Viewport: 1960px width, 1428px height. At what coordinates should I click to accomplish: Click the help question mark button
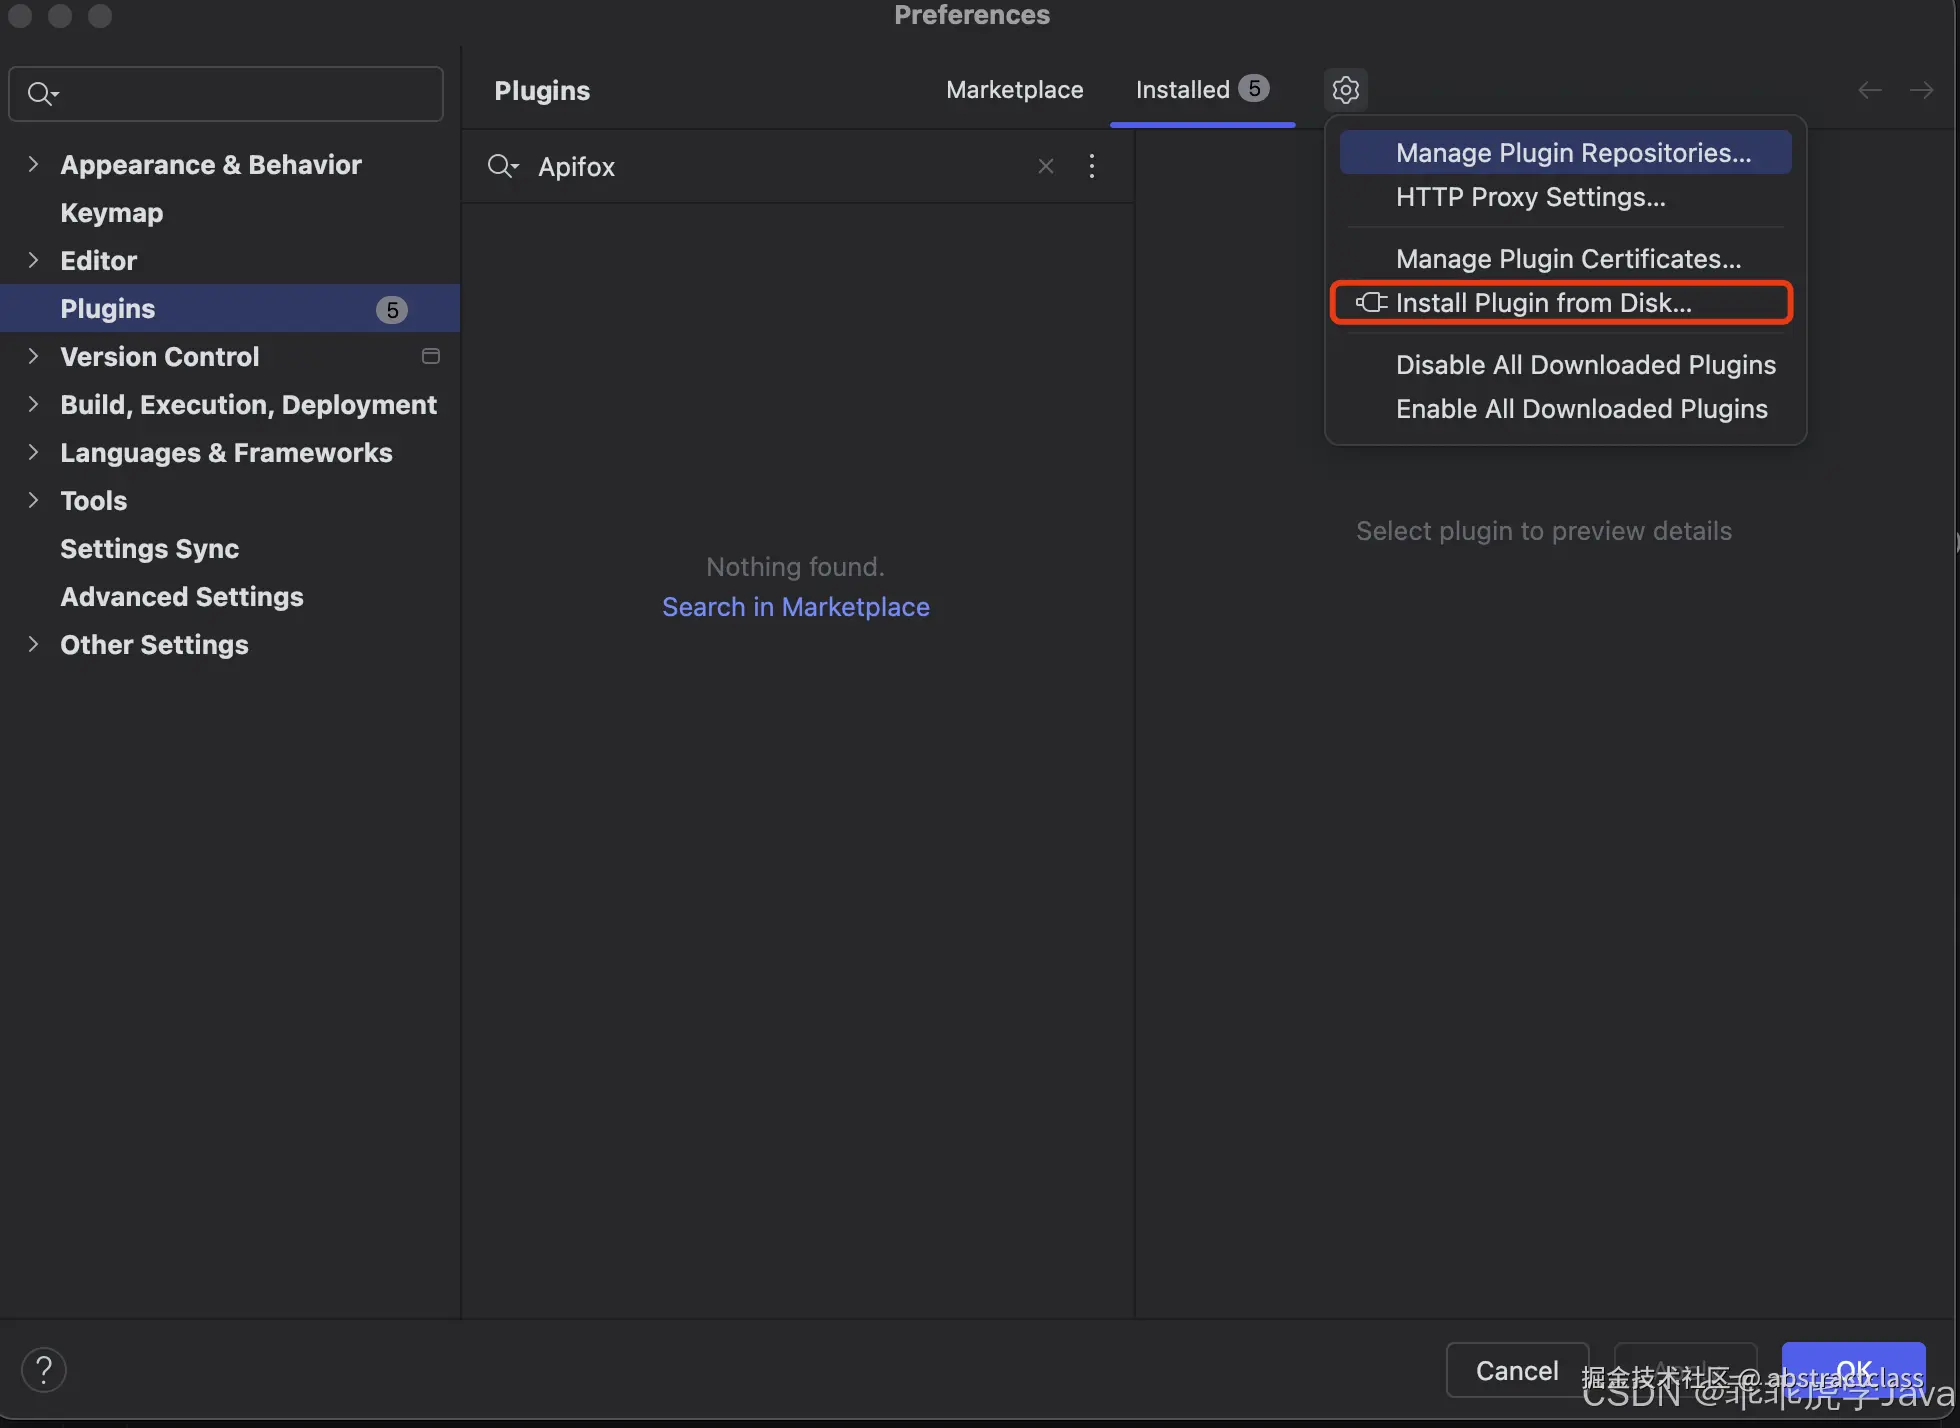44,1369
